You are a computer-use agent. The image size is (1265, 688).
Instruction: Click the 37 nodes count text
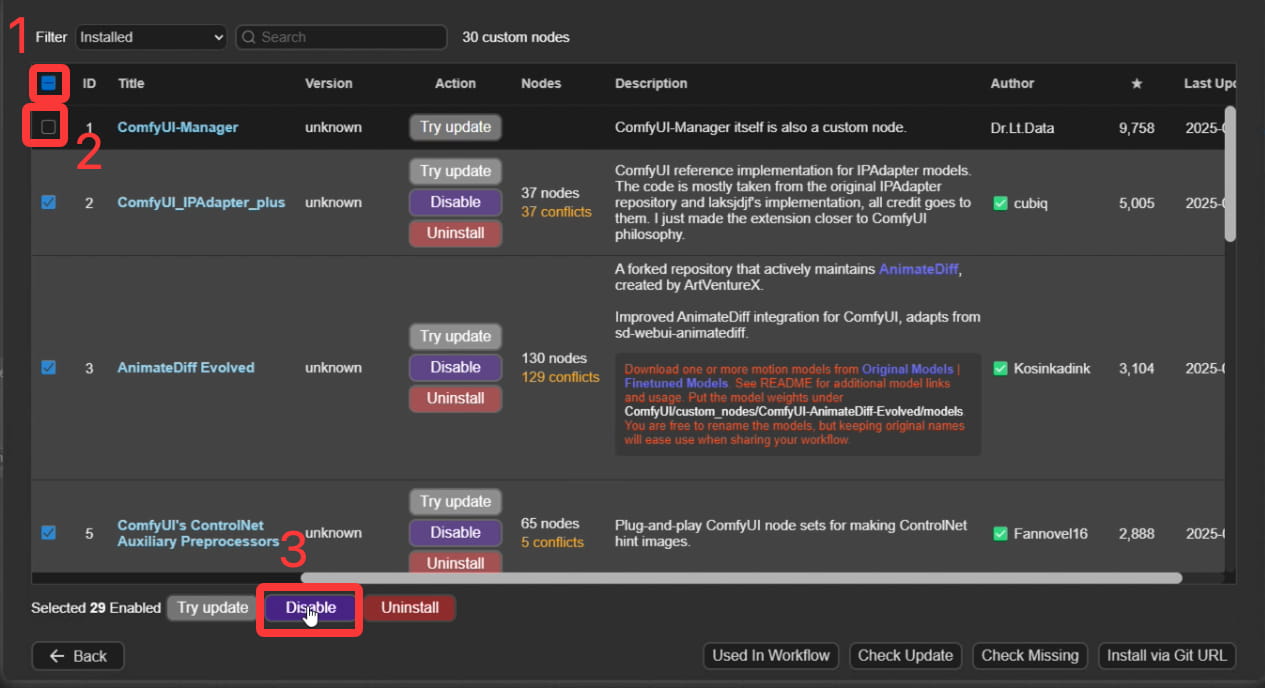click(550, 193)
